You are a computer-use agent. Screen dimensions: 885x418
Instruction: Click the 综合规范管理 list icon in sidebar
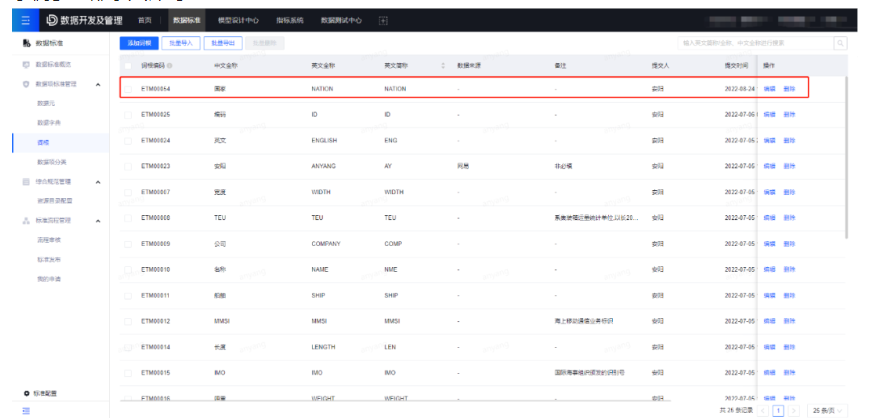click(x=26, y=182)
